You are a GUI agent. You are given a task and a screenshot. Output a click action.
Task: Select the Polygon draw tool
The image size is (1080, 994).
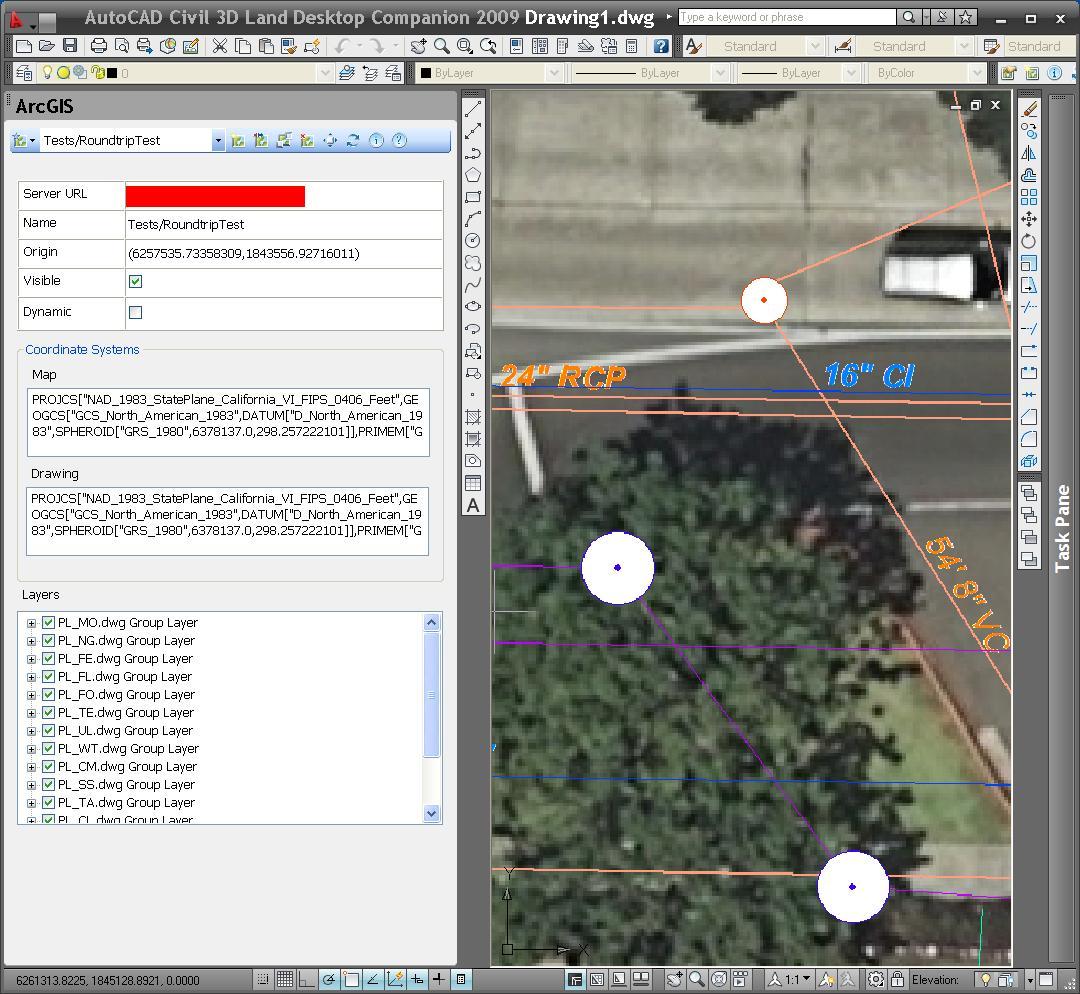coord(473,175)
